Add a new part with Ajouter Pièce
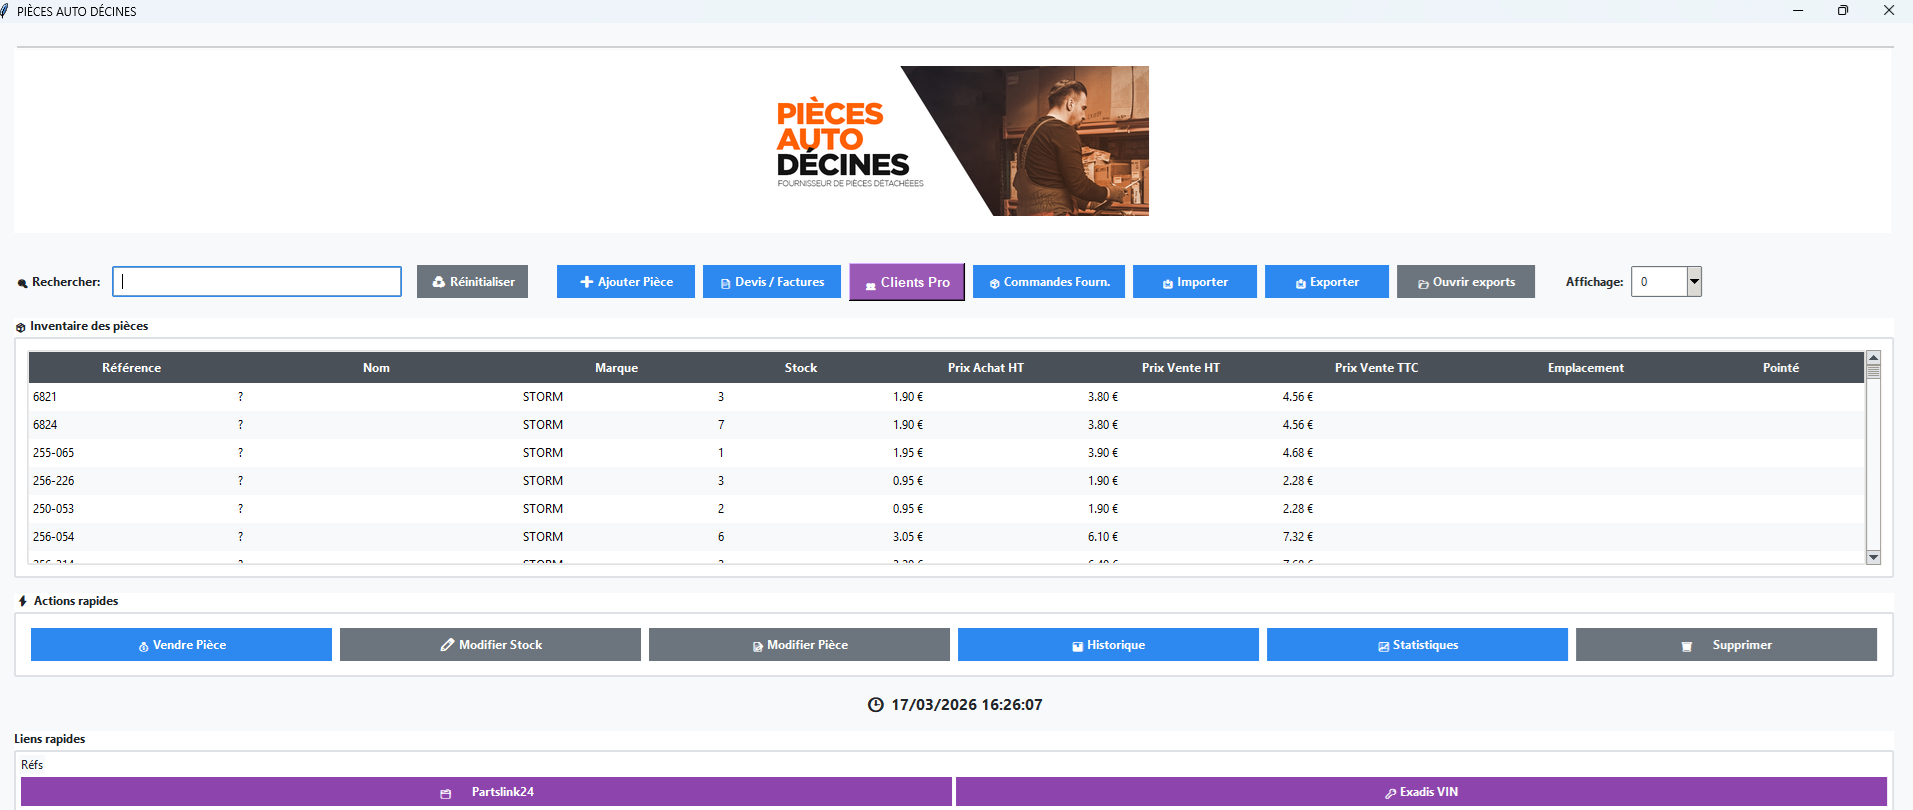The width and height of the screenshot is (1913, 810). [626, 282]
